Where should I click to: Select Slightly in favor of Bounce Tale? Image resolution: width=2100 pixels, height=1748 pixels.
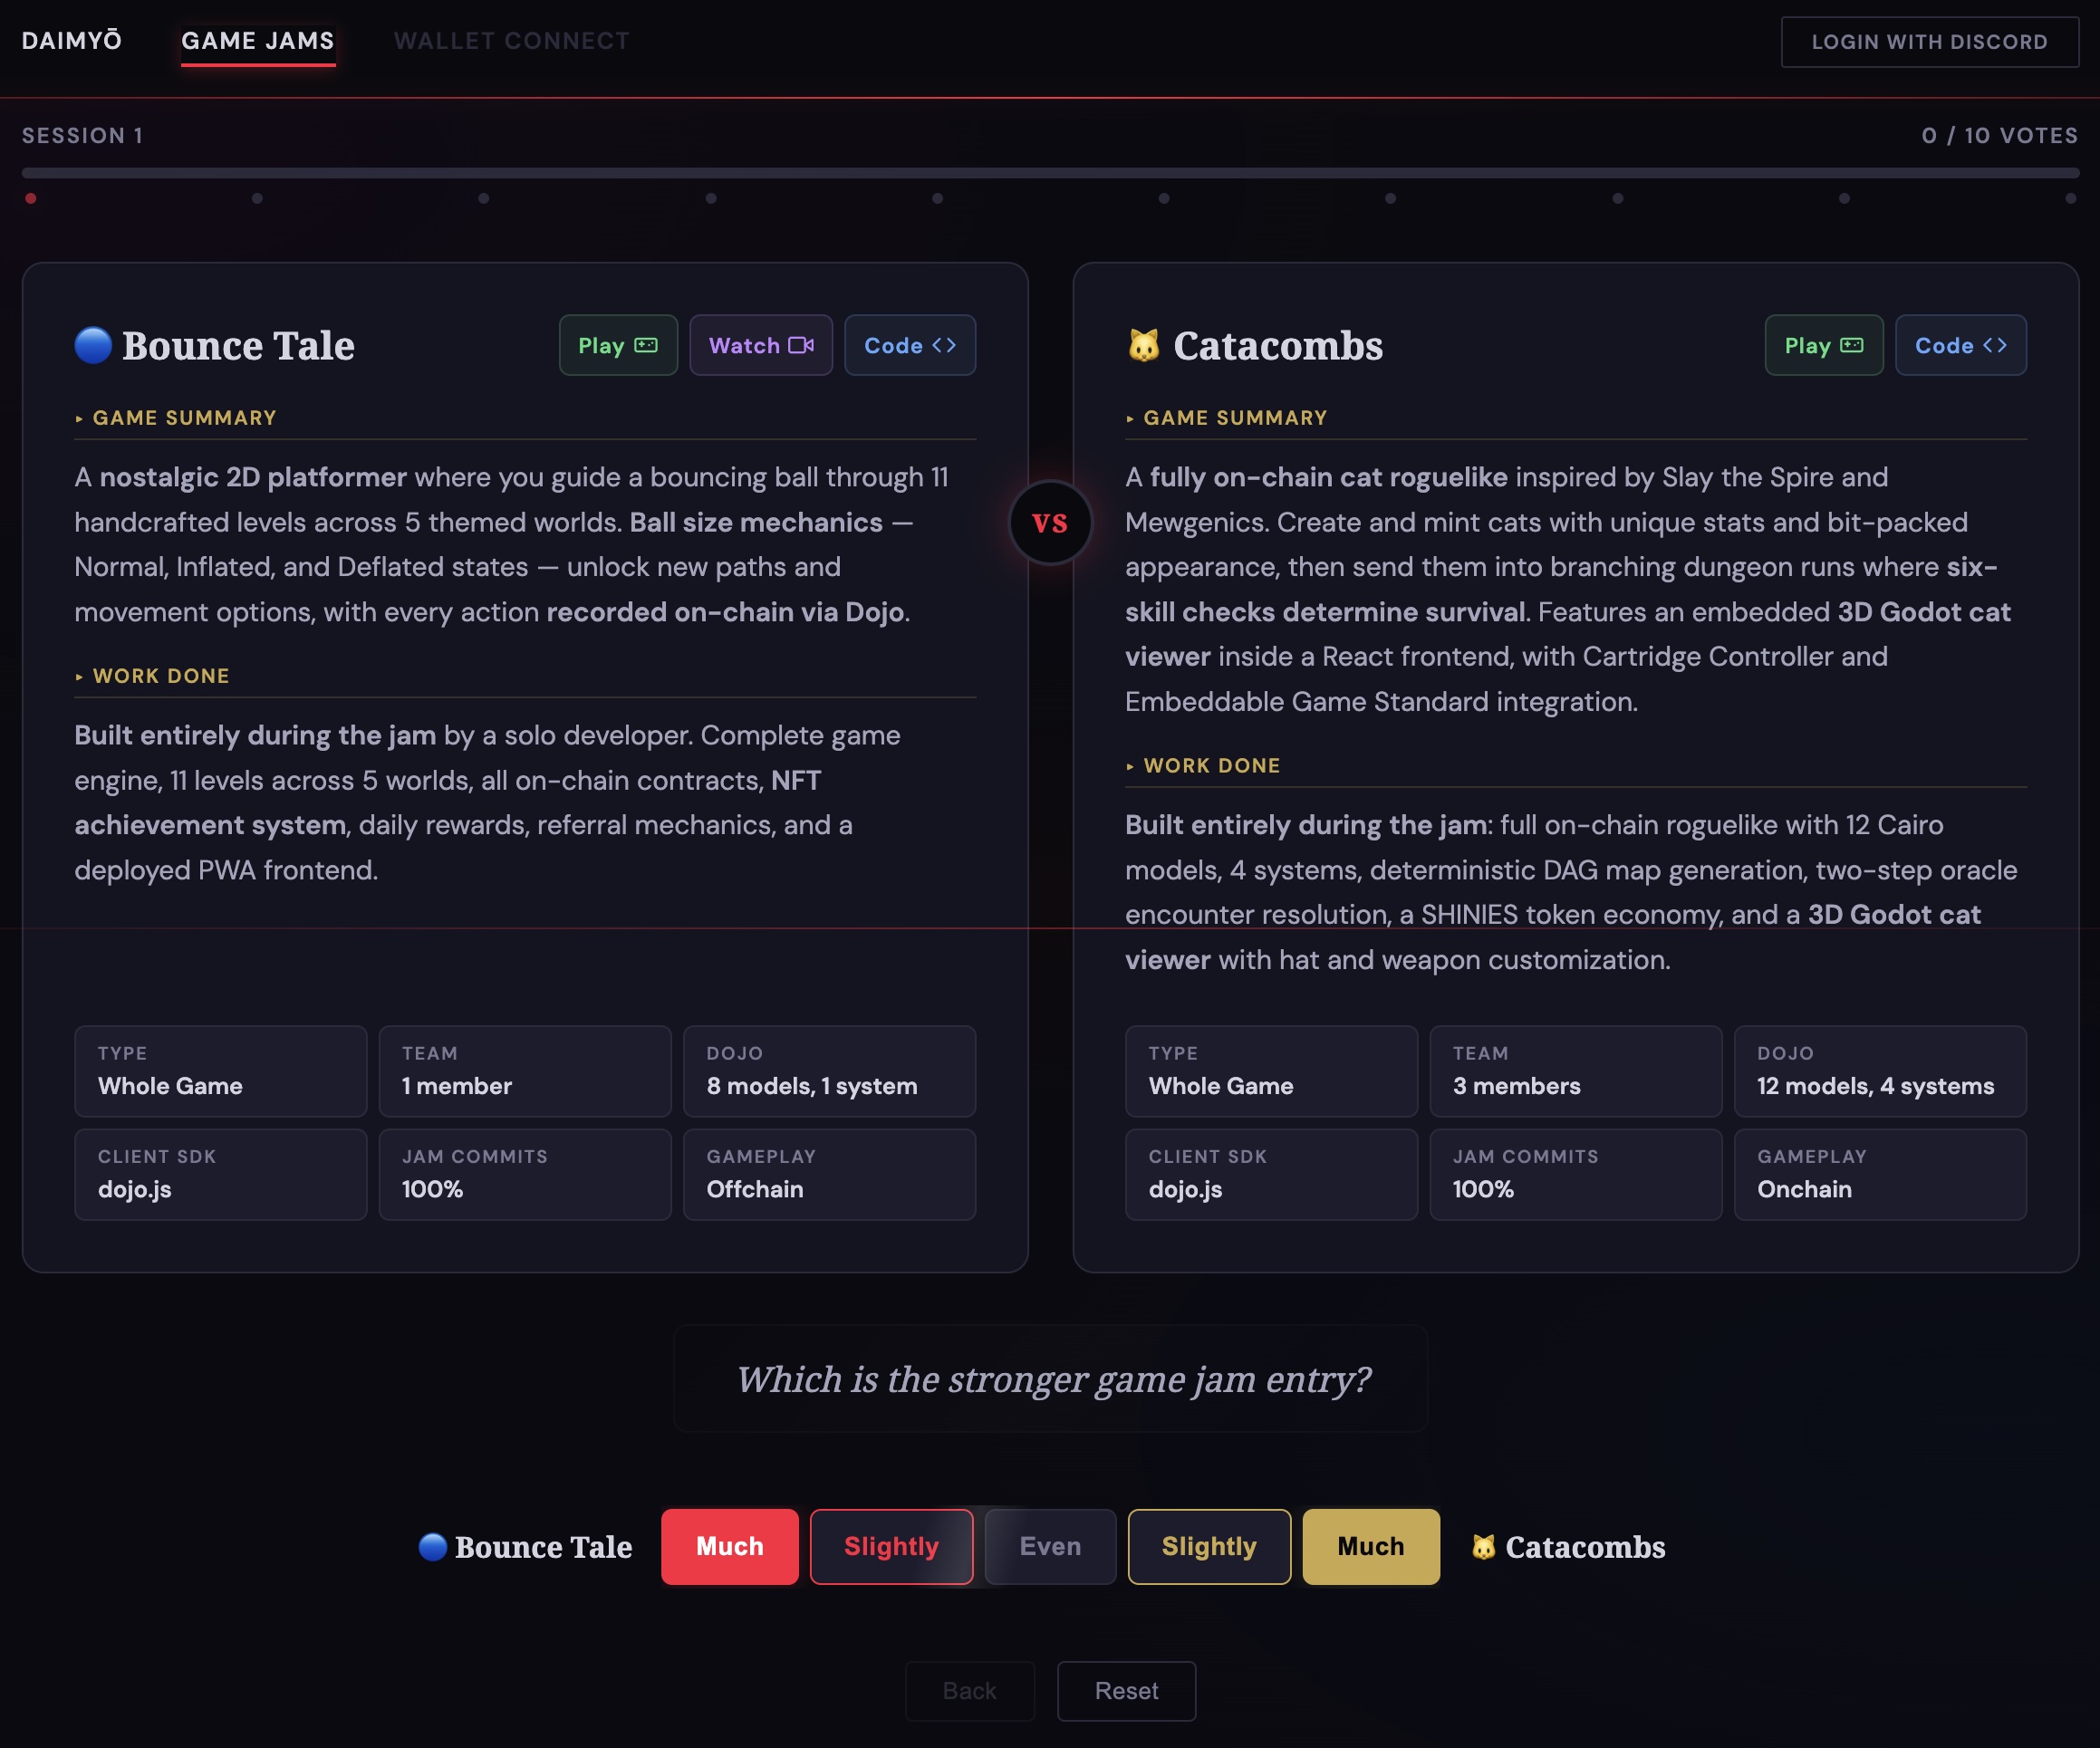point(891,1546)
